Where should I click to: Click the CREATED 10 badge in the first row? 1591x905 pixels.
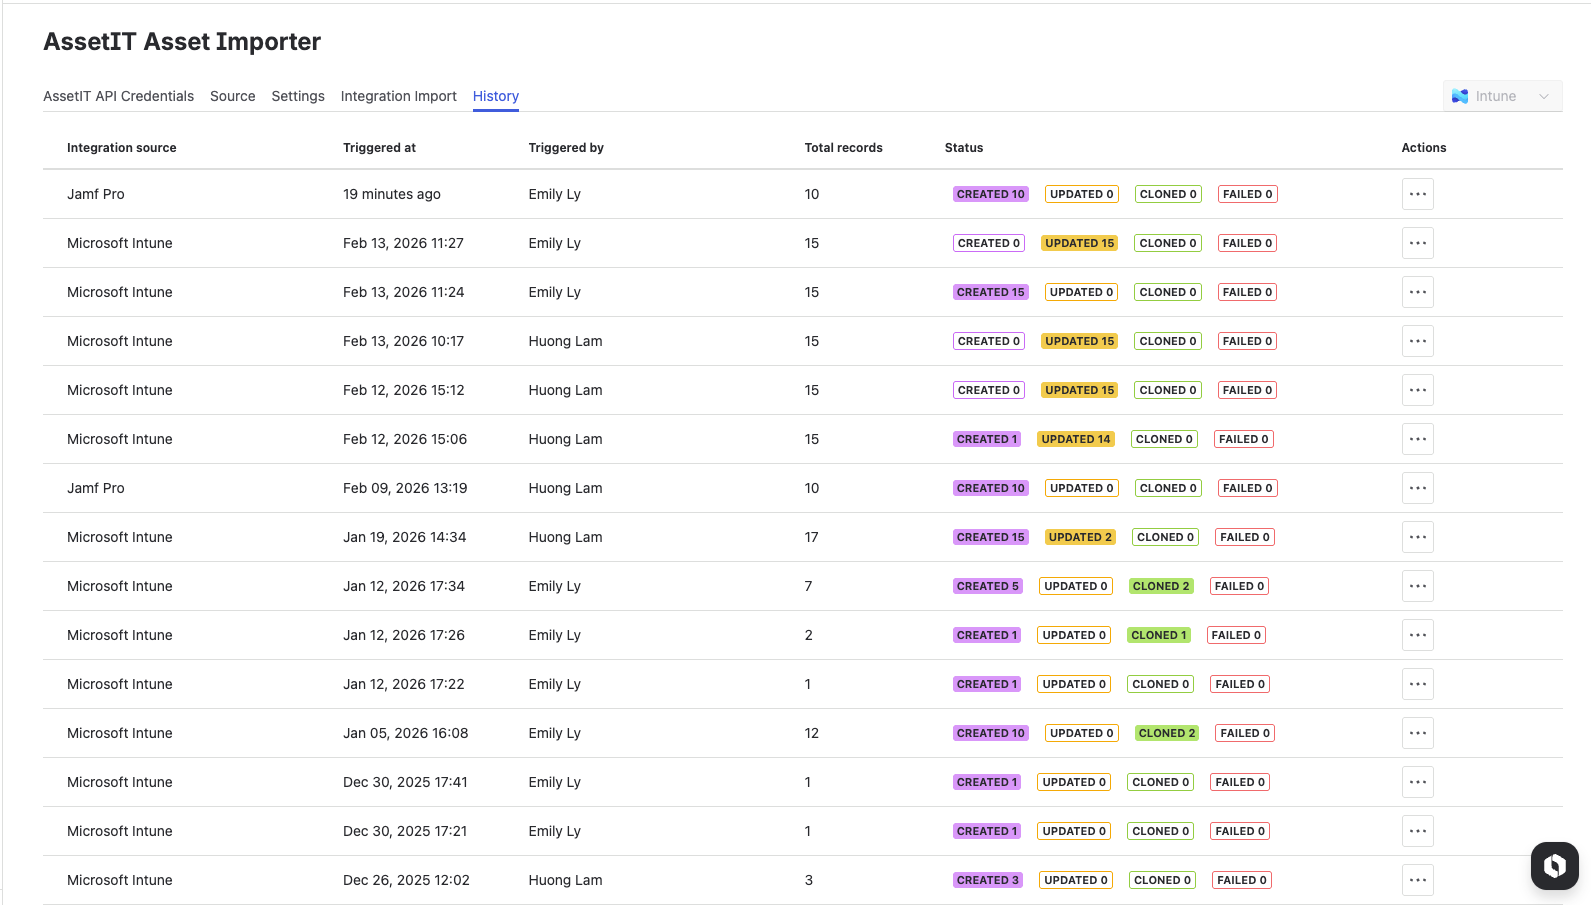pos(990,194)
